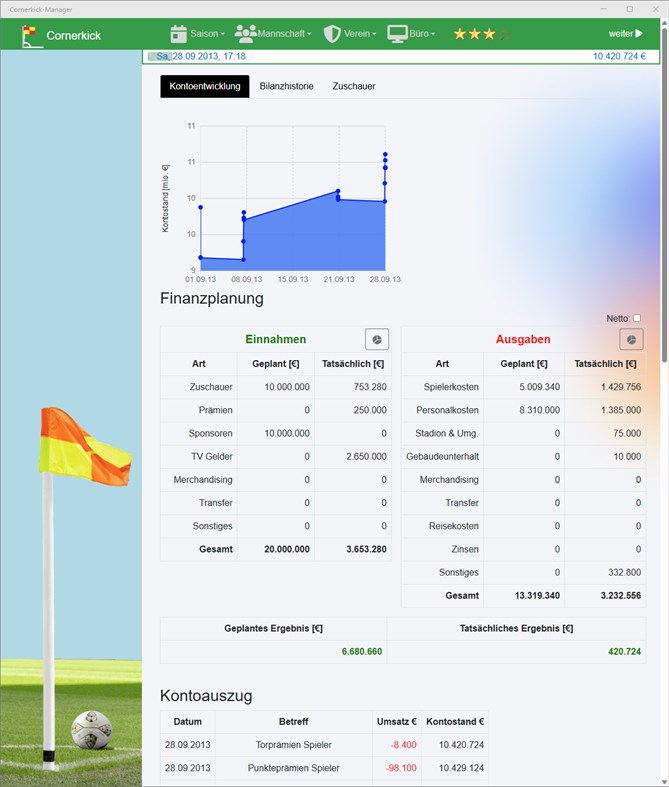Click the 753.280 Zuschauer actual value
Image resolution: width=669 pixels, height=787 pixels.
tap(370, 387)
